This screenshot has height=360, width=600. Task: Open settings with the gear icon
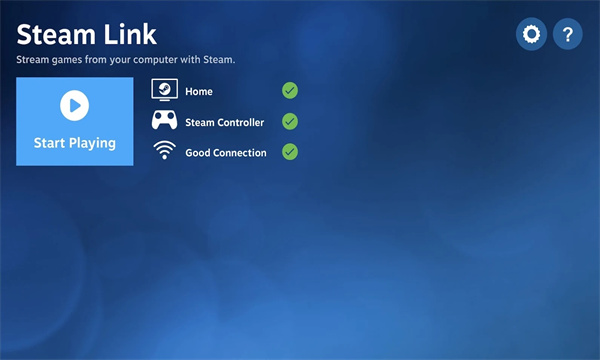coord(531,34)
